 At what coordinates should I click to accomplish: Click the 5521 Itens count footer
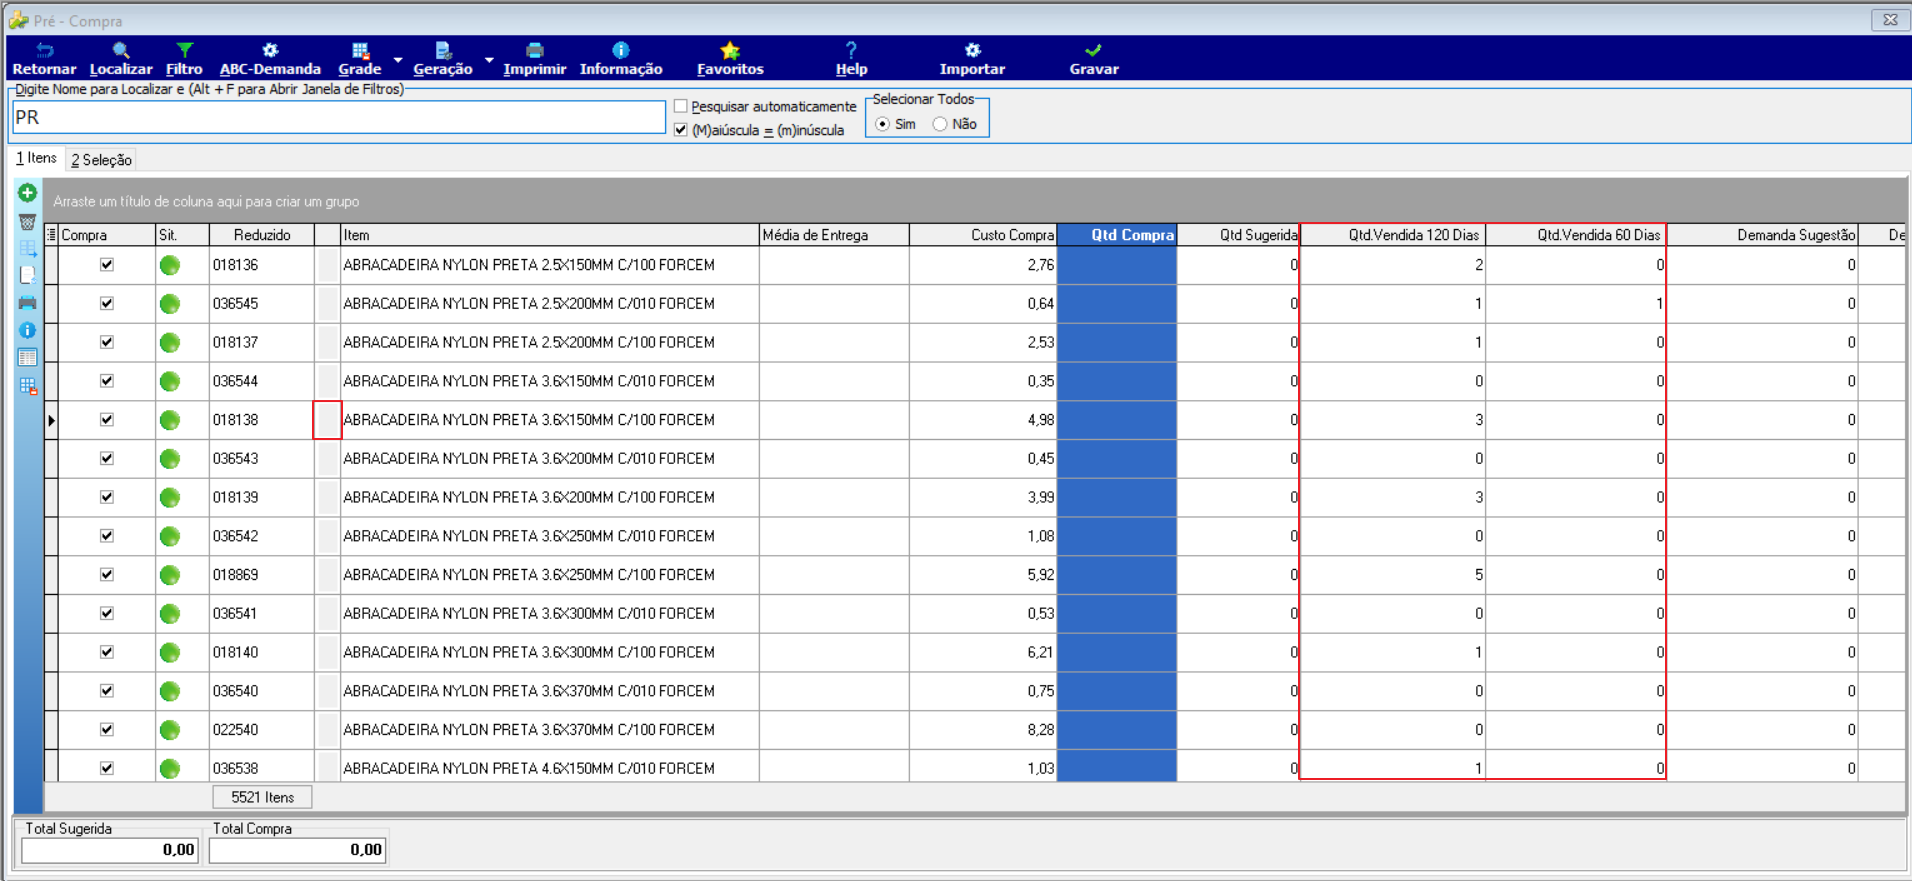[262, 797]
